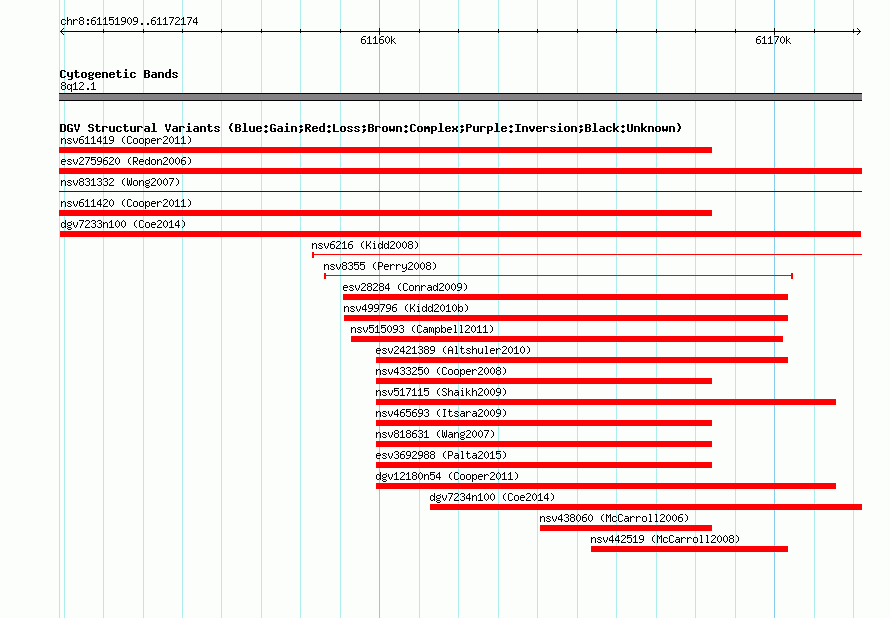
Task: Click the left arrow of the ruler
Action: [x=62, y=31]
